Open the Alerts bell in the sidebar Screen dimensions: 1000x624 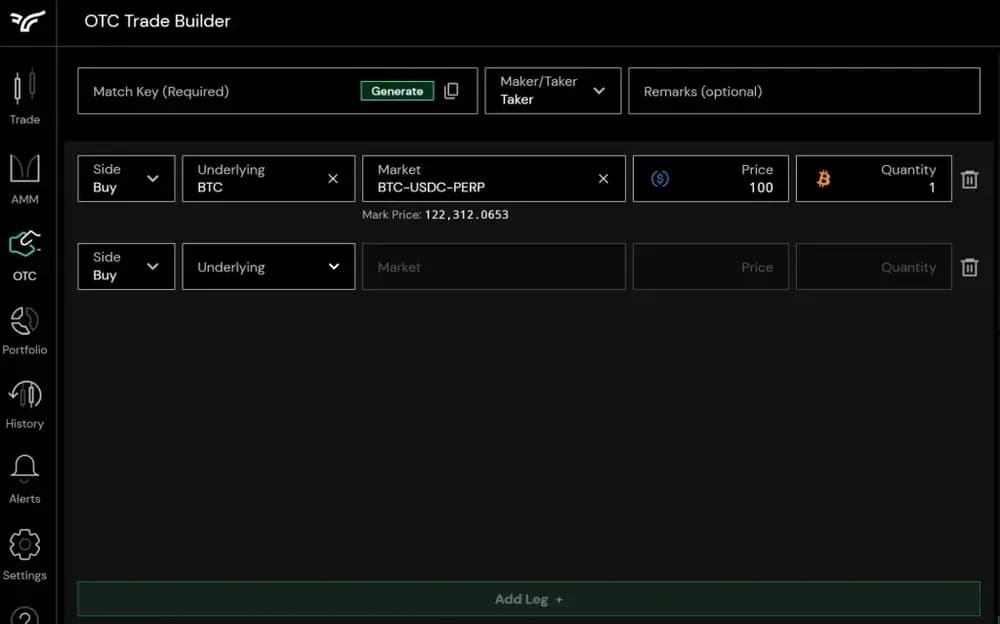[x=24, y=479]
